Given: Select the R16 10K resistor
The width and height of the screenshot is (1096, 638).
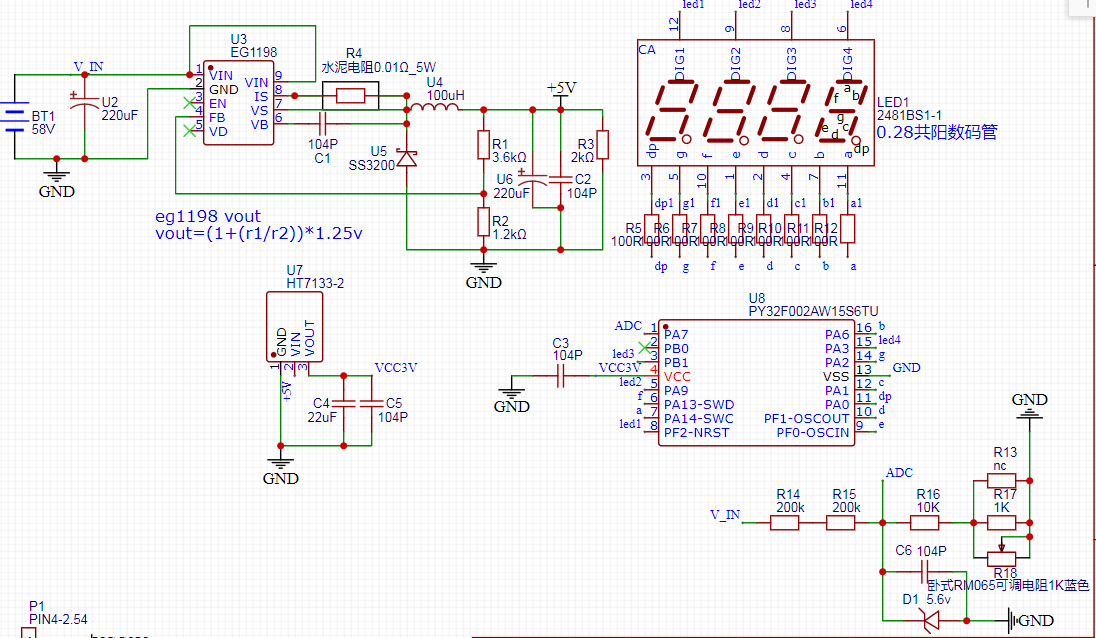Looking at the screenshot, I should tap(928, 521).
